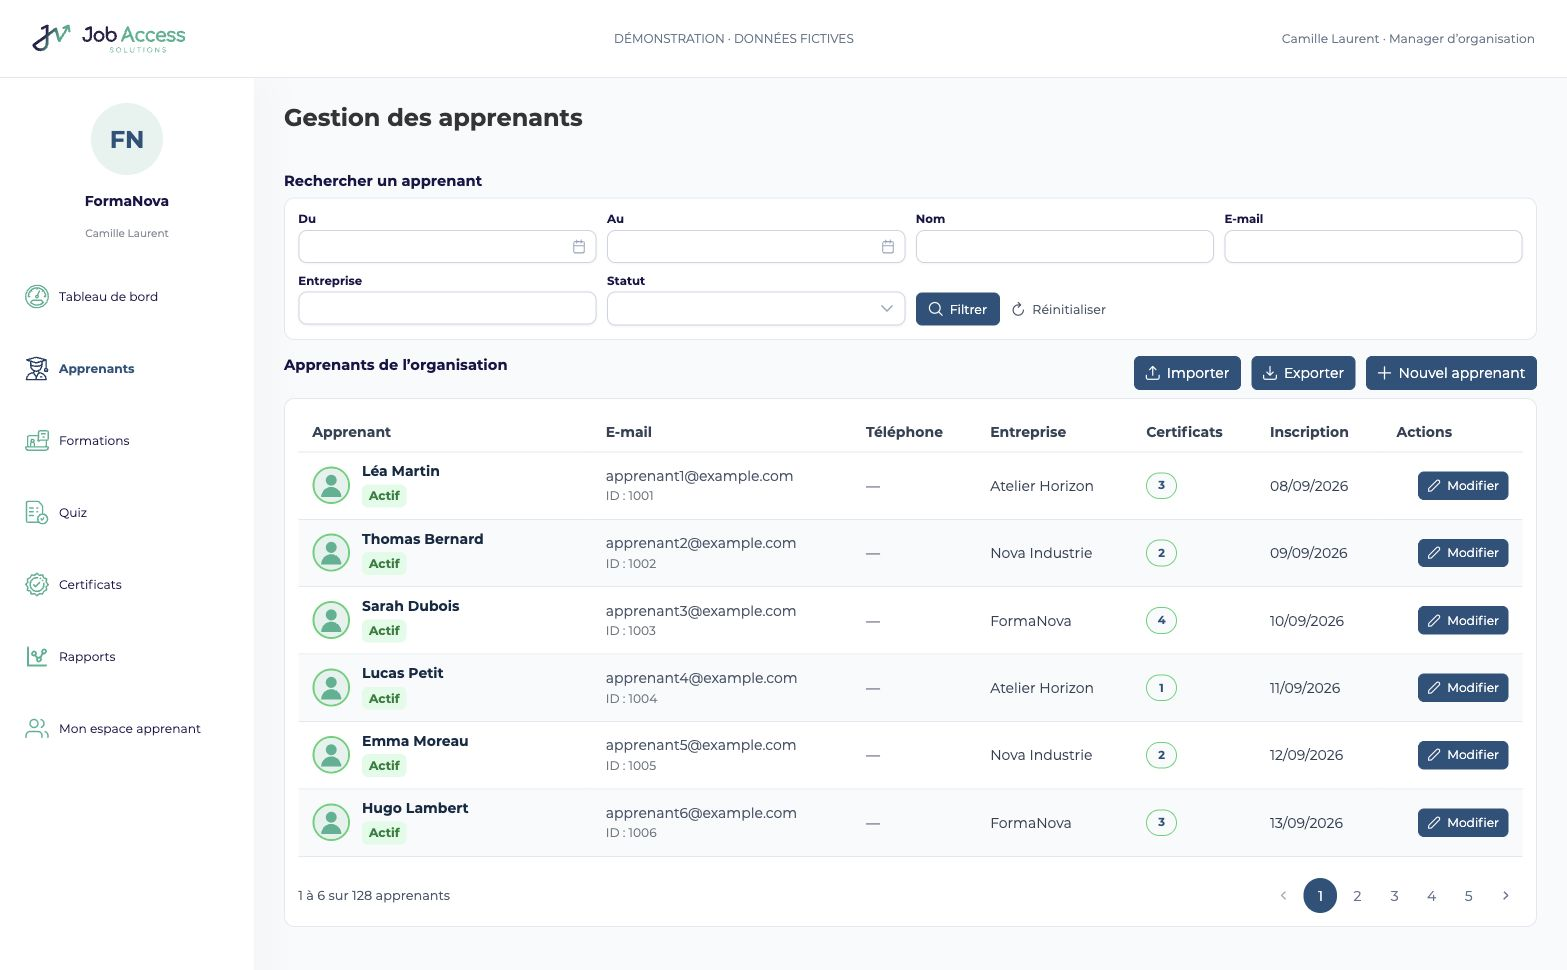
Task: Go to previous page with left chevron
Action: click(x=1283, y=895)
